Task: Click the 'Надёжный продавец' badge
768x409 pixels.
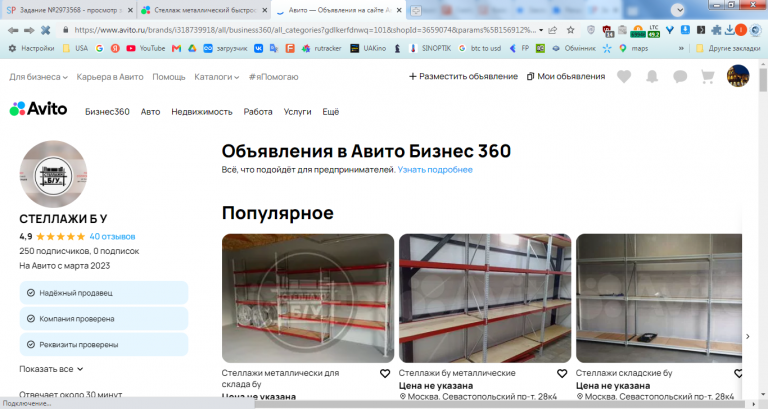Action: (x=104, y=293)
